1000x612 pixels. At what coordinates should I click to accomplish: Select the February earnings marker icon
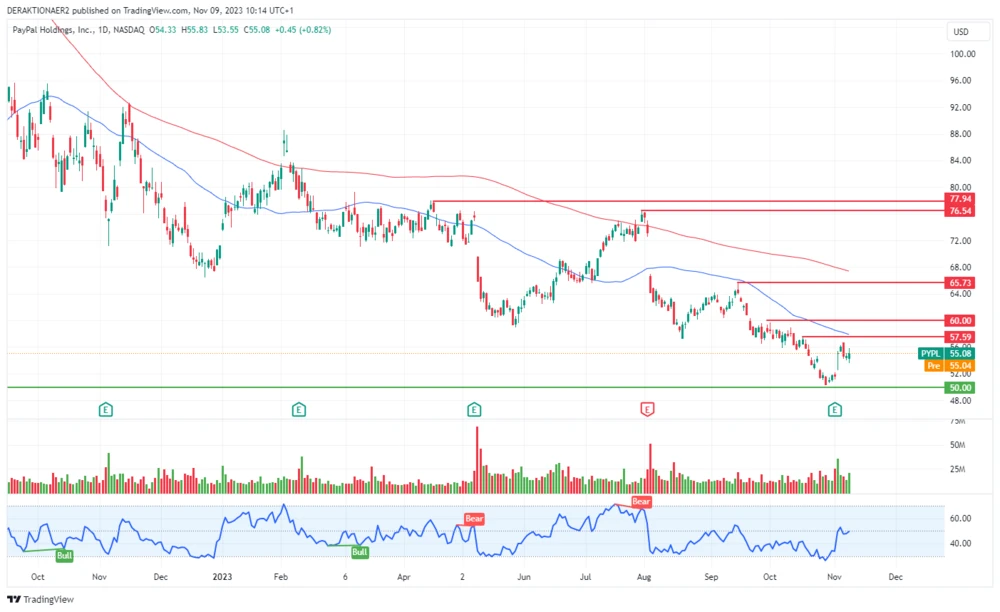tap(297, 409)
